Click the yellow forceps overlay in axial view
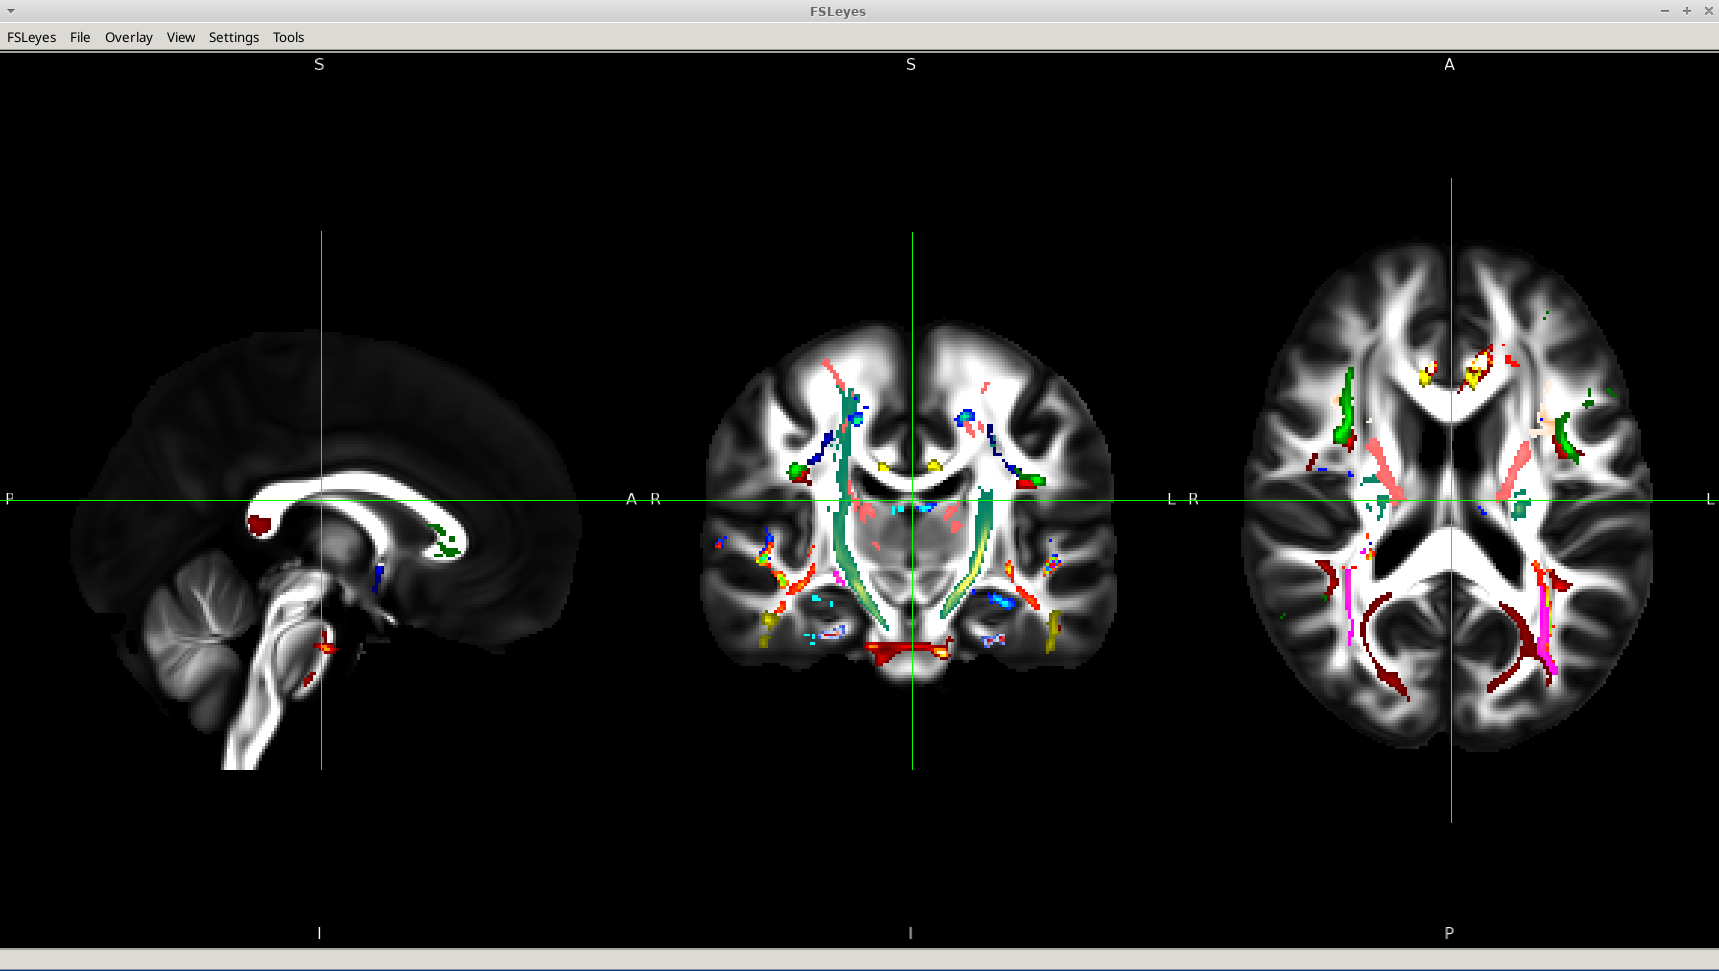Screen dimensions: 1719x971 coord(1474,375)
